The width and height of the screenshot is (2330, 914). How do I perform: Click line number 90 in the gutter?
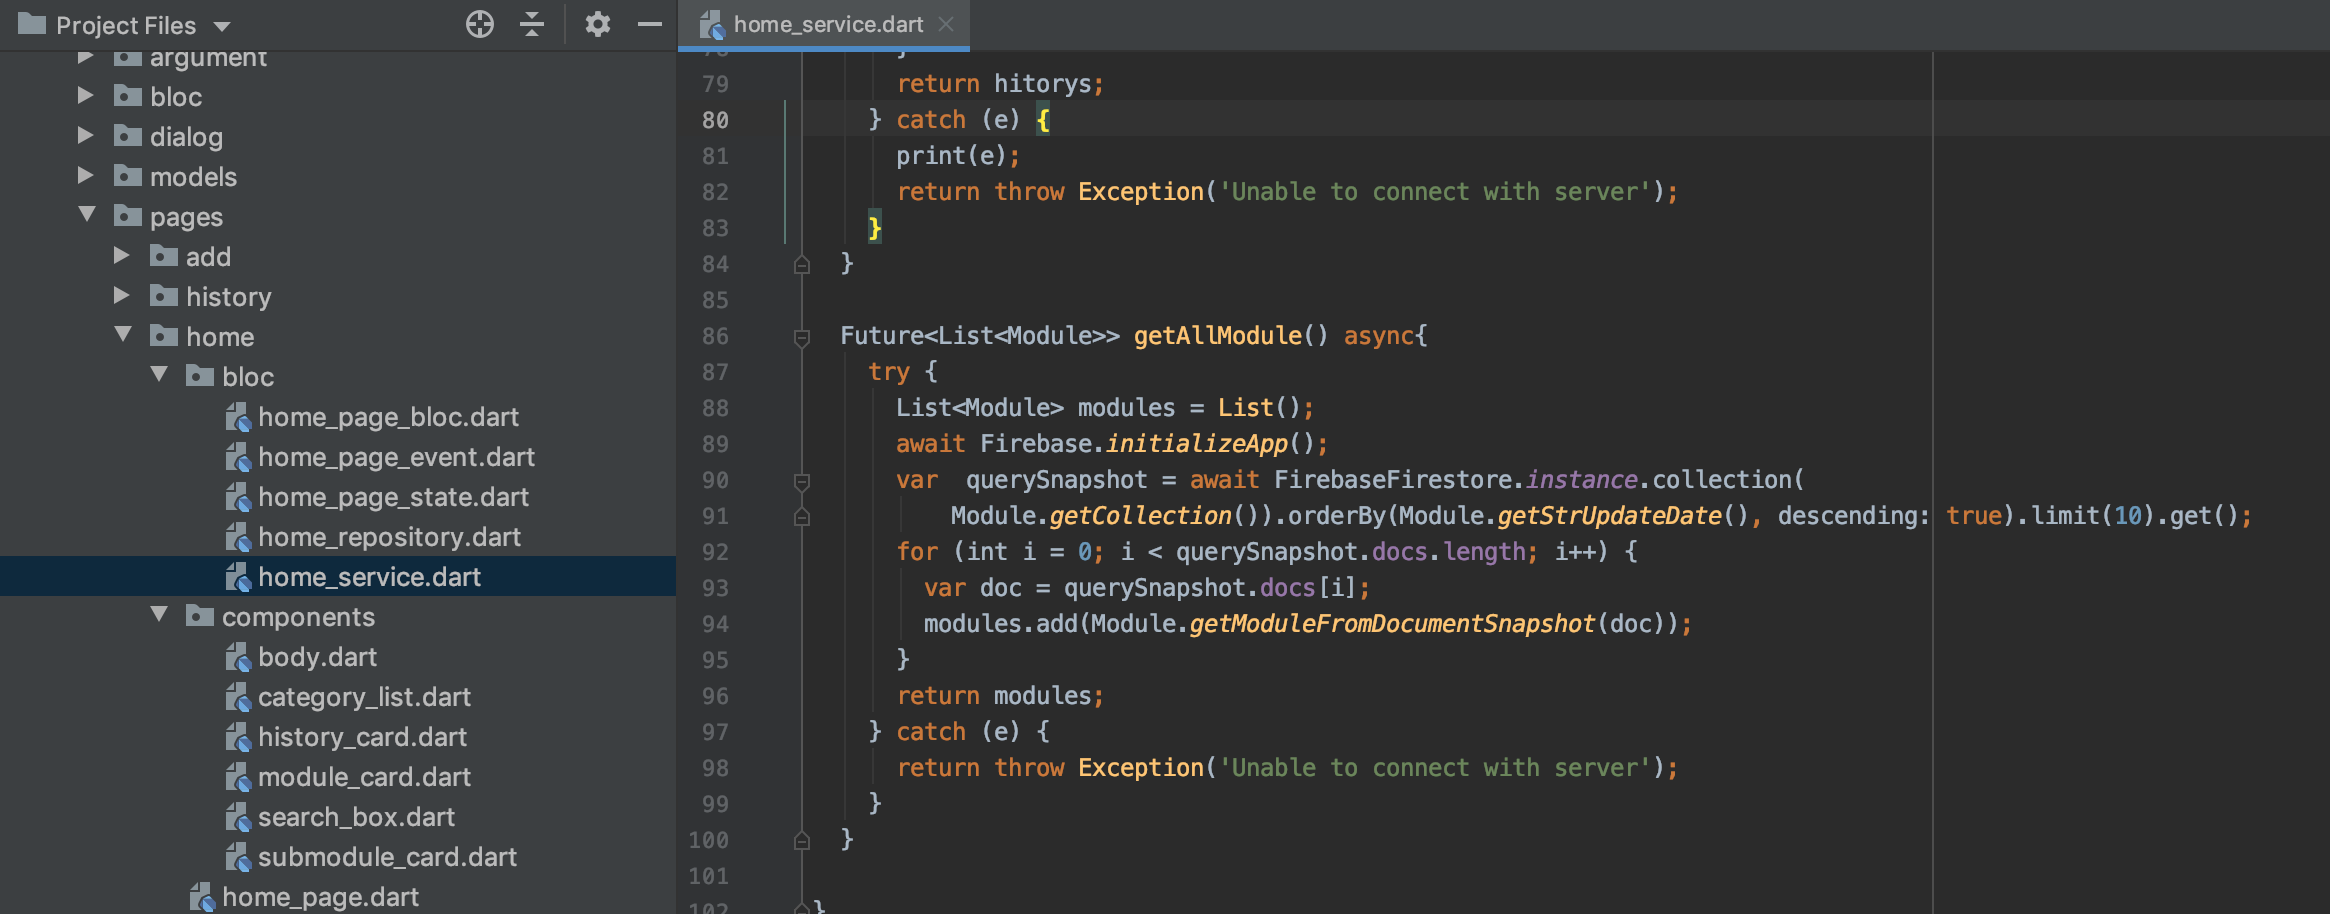point(714,480)
